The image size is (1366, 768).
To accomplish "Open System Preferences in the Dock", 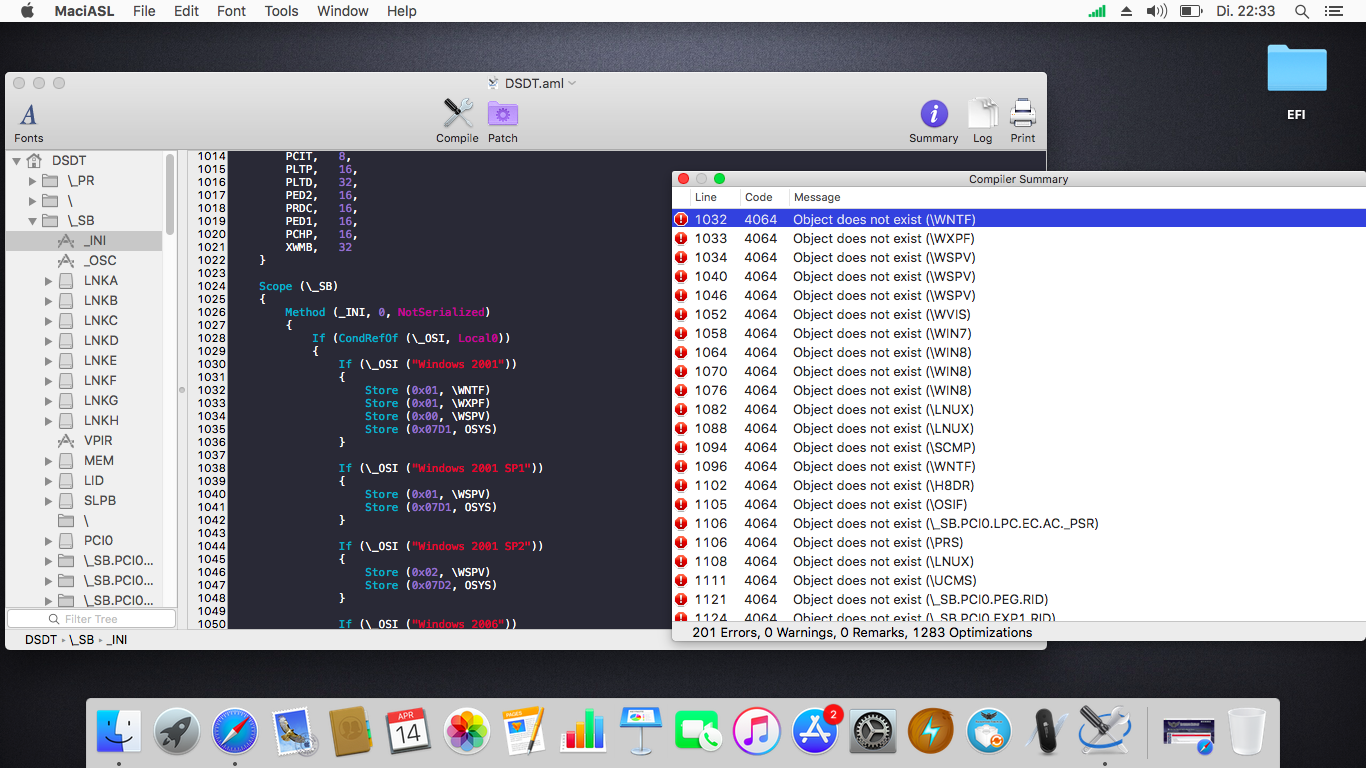I will click(872, 732).
